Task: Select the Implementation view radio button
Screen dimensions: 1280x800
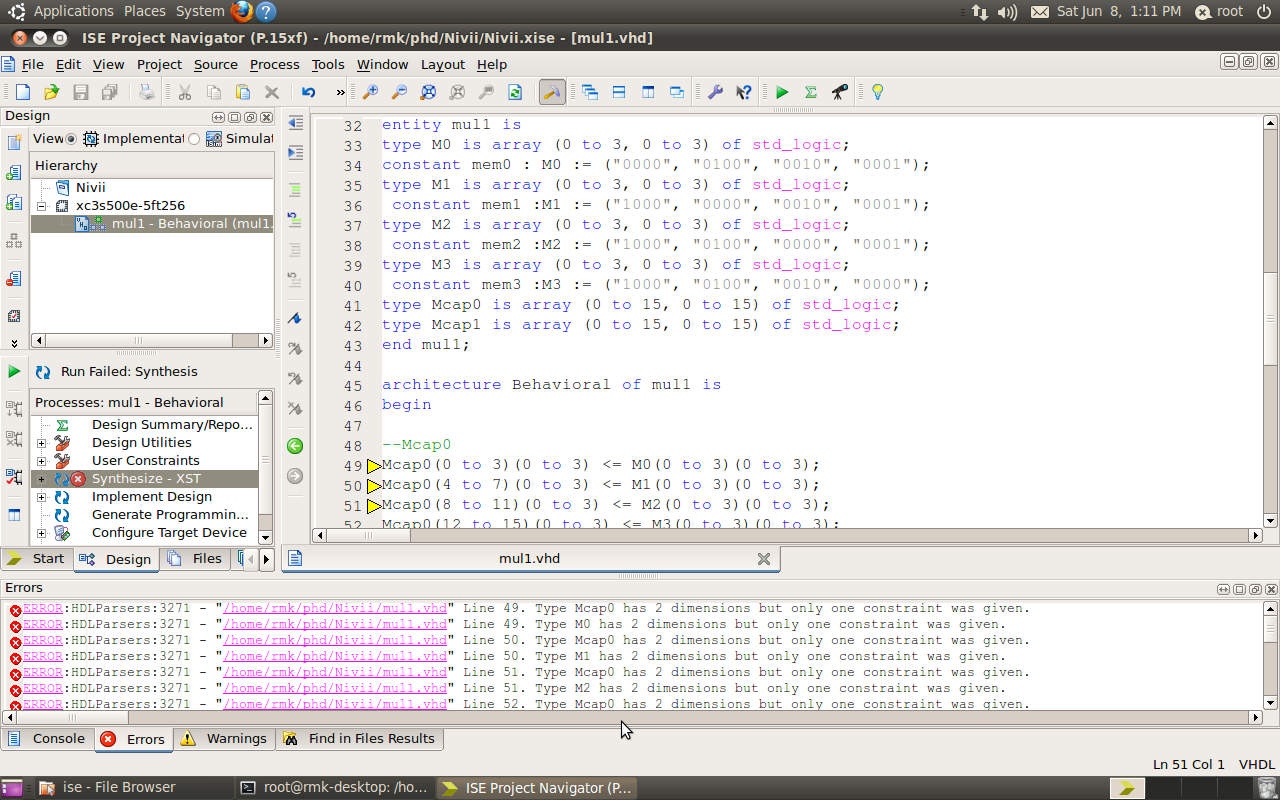Action: [71, 139]
